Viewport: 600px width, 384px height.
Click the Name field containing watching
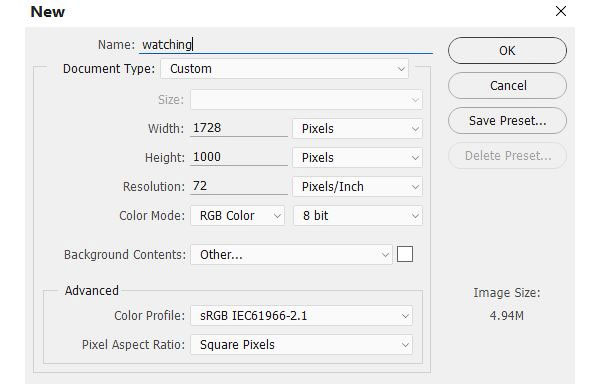point(285,45)
